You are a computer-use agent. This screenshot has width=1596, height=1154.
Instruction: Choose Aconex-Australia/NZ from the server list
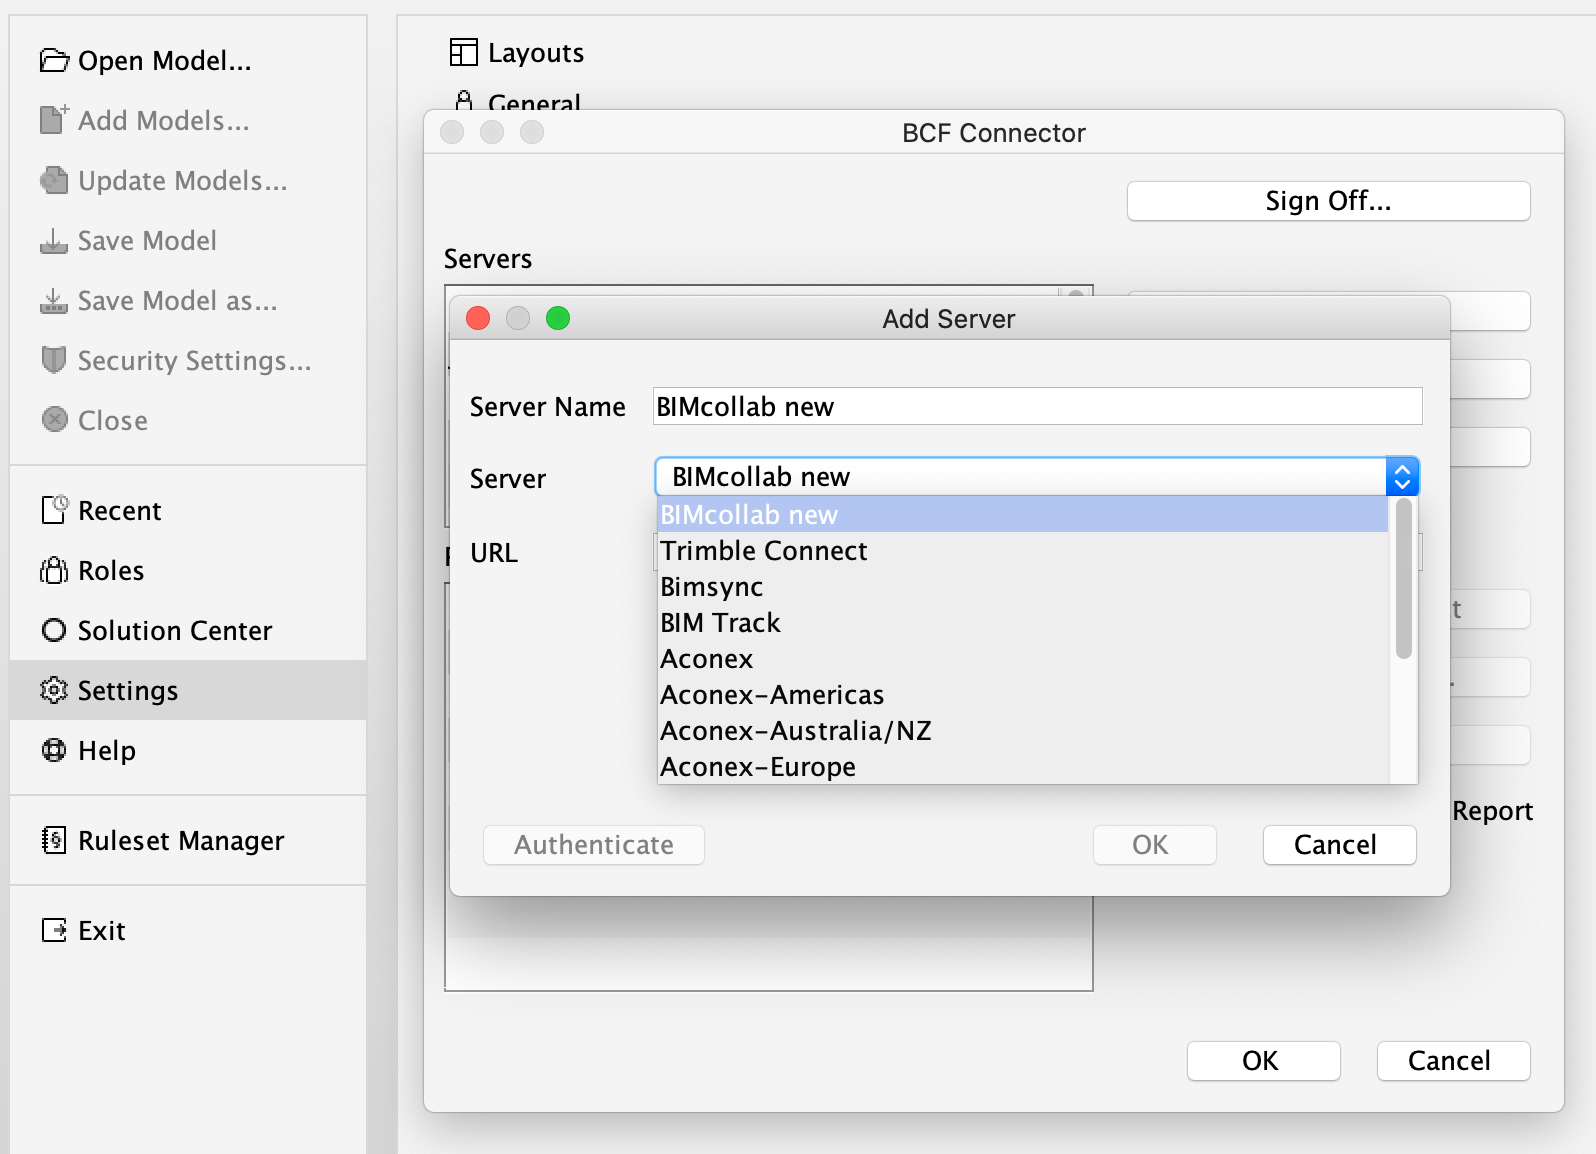pyautogui.click(x=1022, y=730)
